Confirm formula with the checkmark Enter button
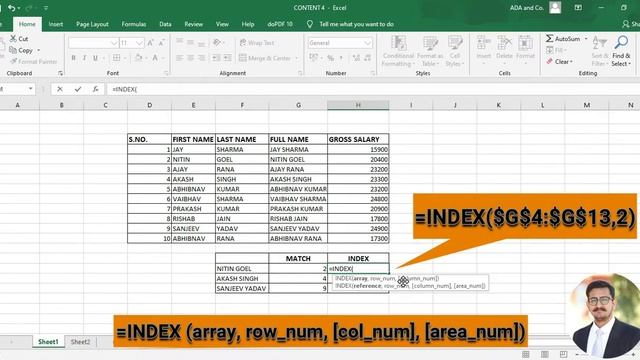Image resolution: width=640 pixels, height=360 pixels. click(78, 89)
